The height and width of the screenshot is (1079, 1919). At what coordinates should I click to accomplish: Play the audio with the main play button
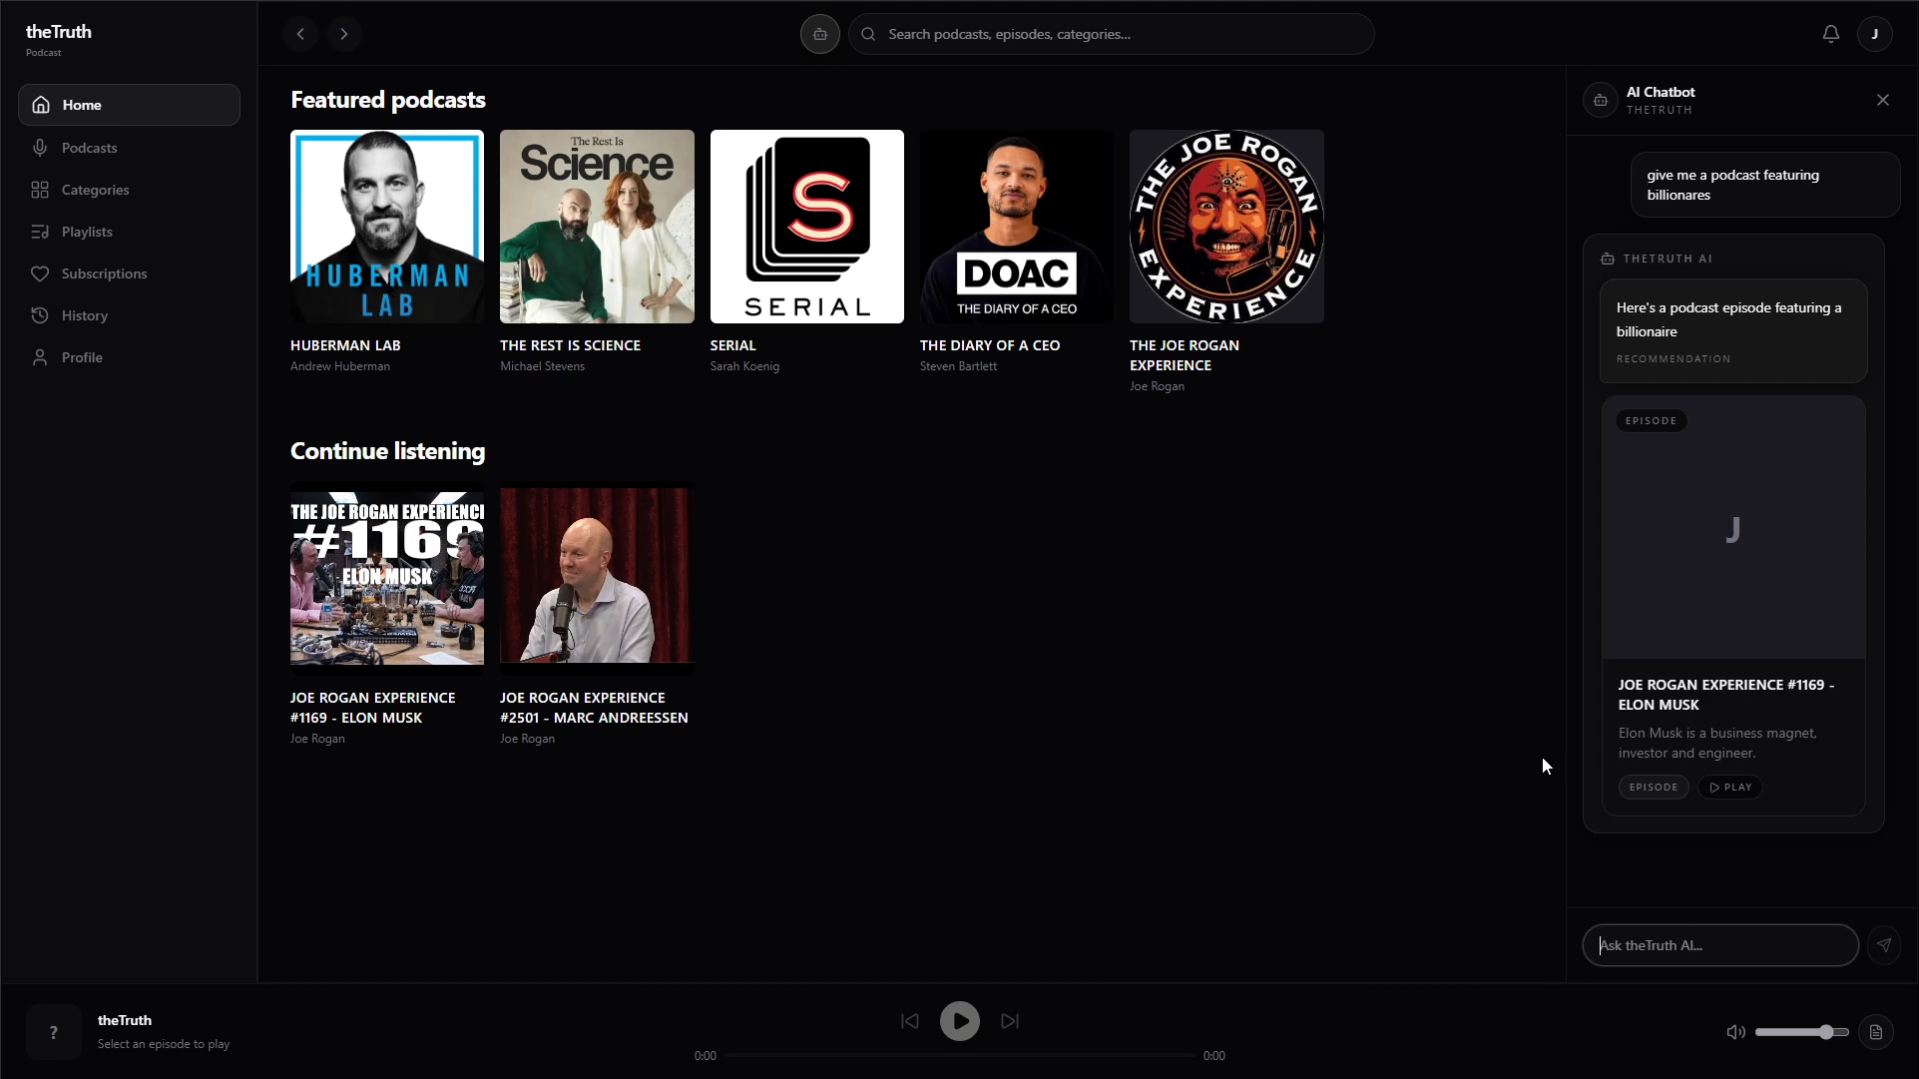[960, 1021]
